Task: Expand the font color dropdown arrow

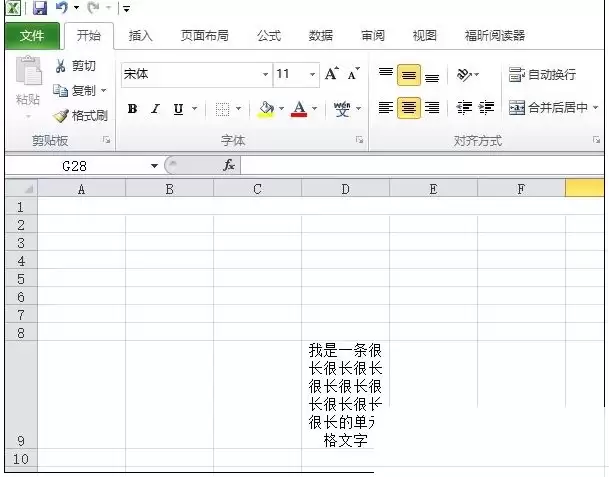Action: 315,109
